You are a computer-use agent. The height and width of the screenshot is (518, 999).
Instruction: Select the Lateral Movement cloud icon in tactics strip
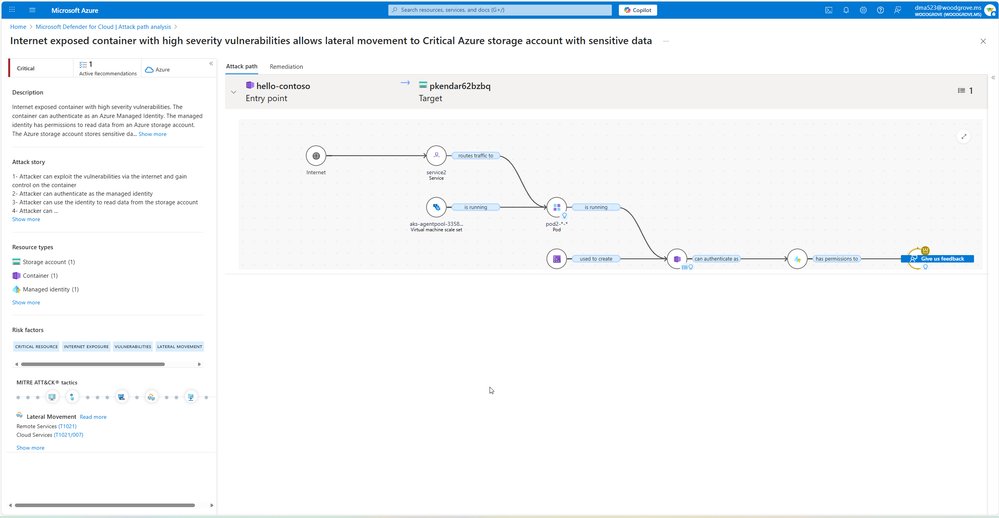(152, 397)
